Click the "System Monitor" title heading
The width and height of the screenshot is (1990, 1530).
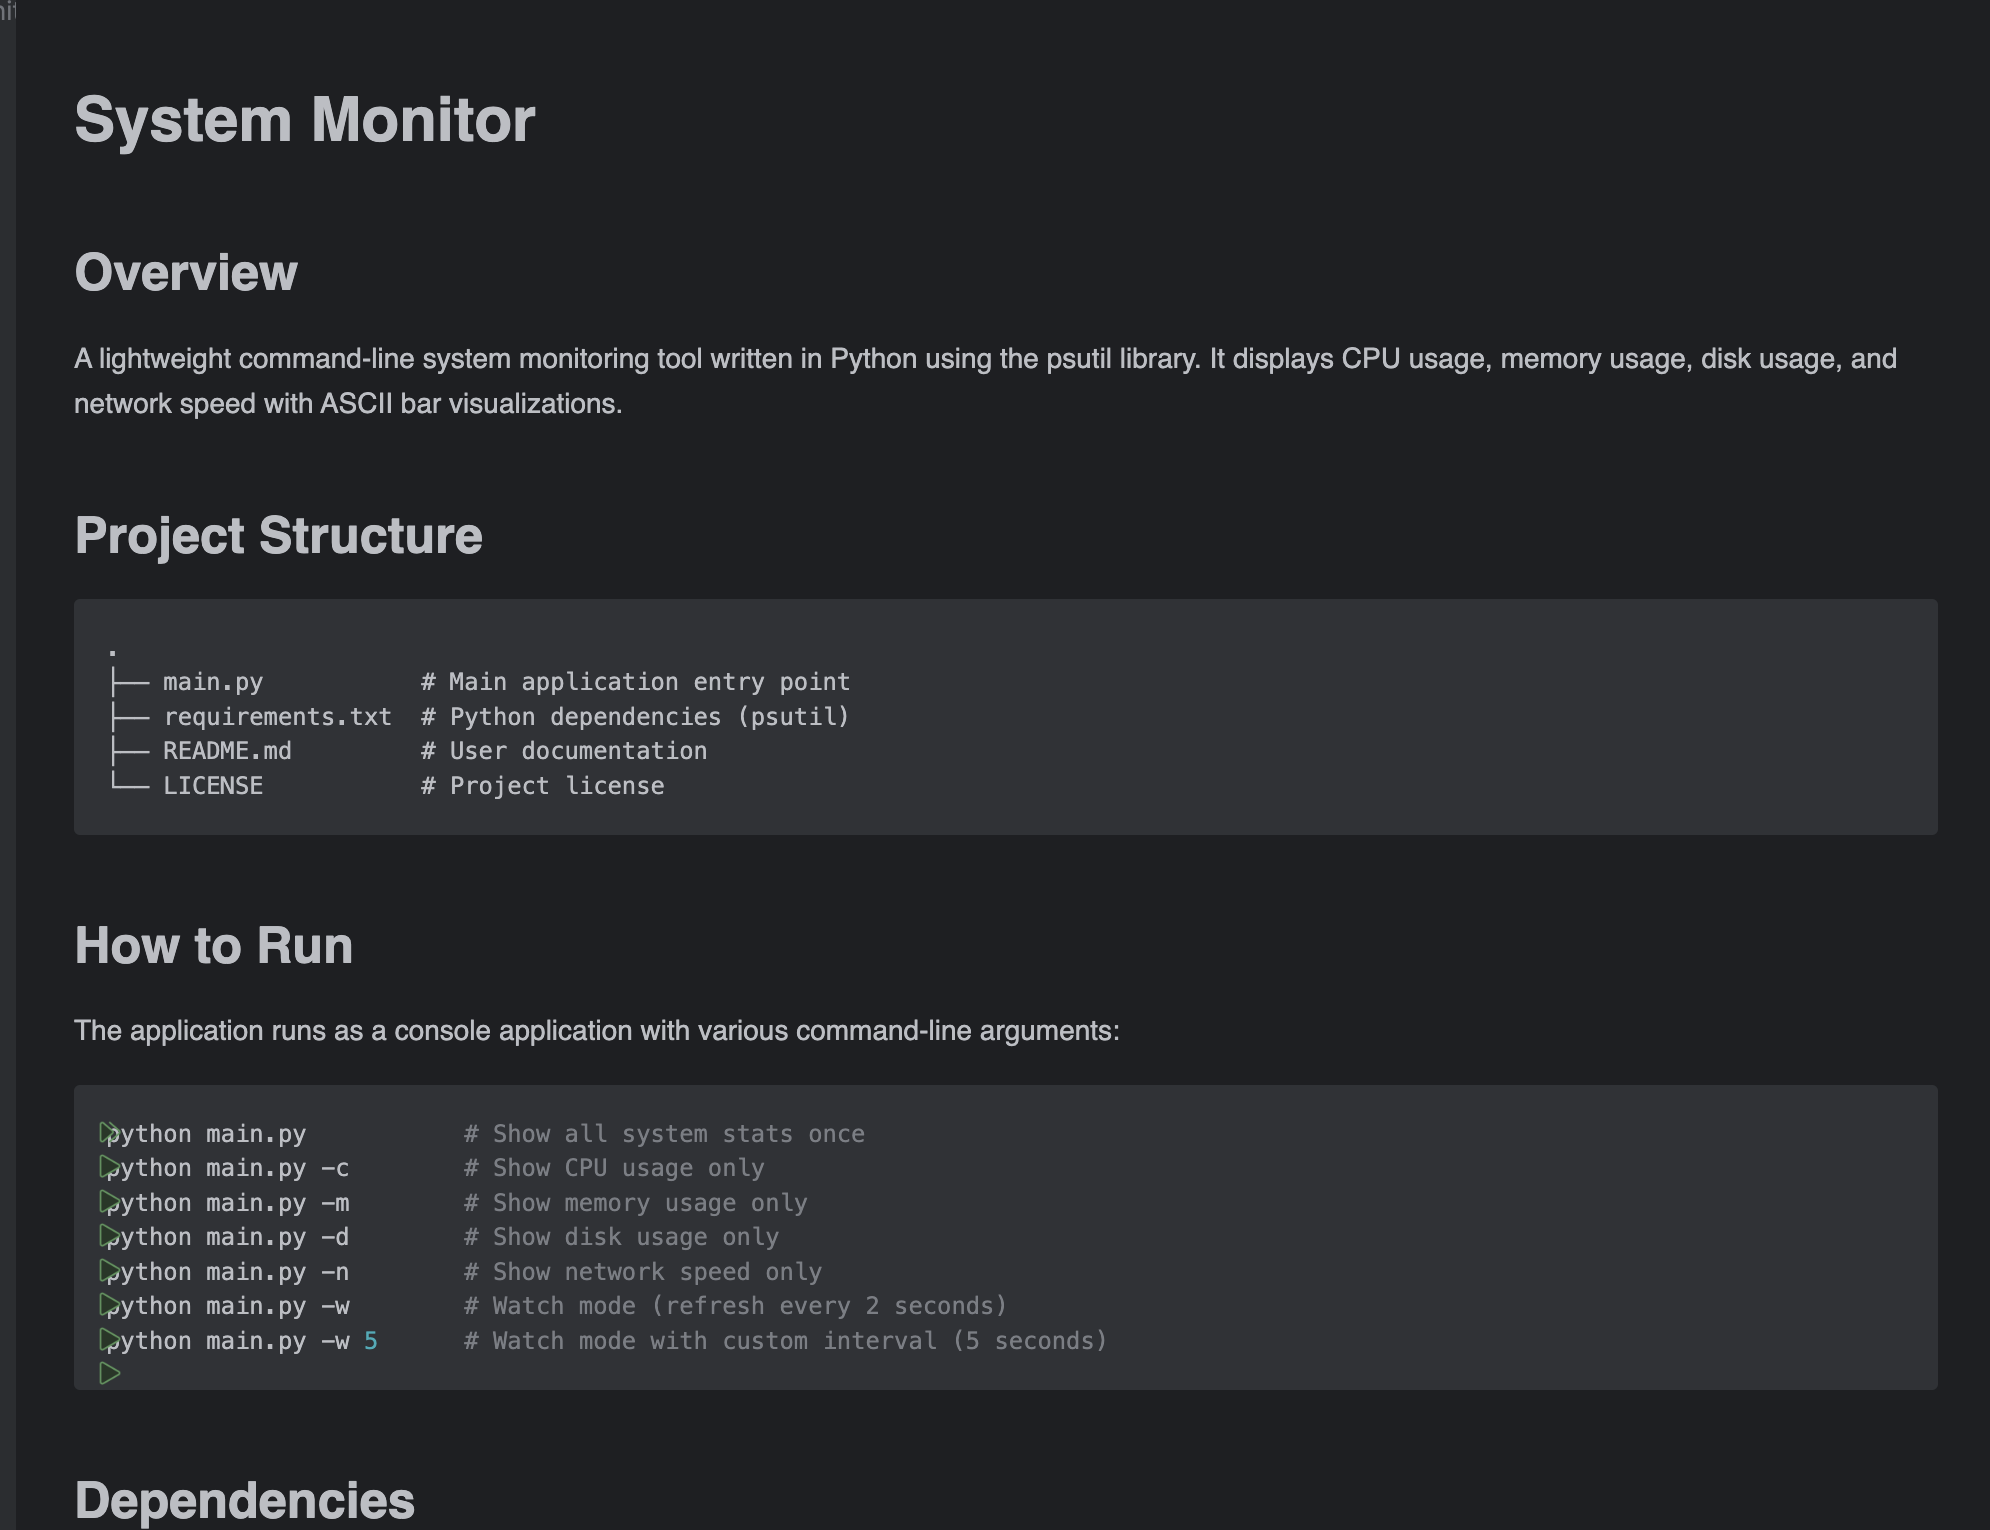304,120
